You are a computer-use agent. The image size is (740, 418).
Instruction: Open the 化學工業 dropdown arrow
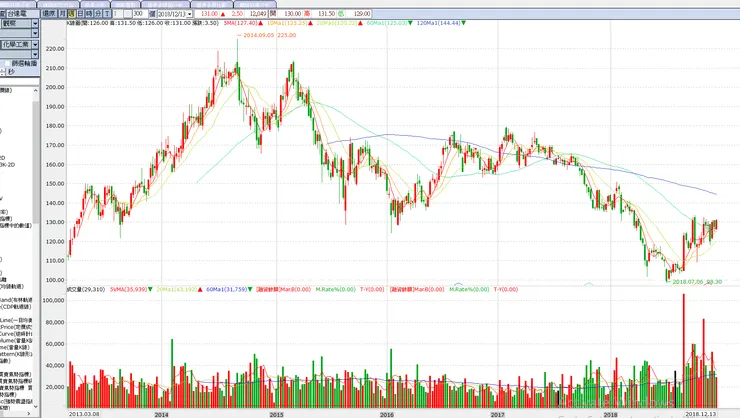click(x=35, y=44)
